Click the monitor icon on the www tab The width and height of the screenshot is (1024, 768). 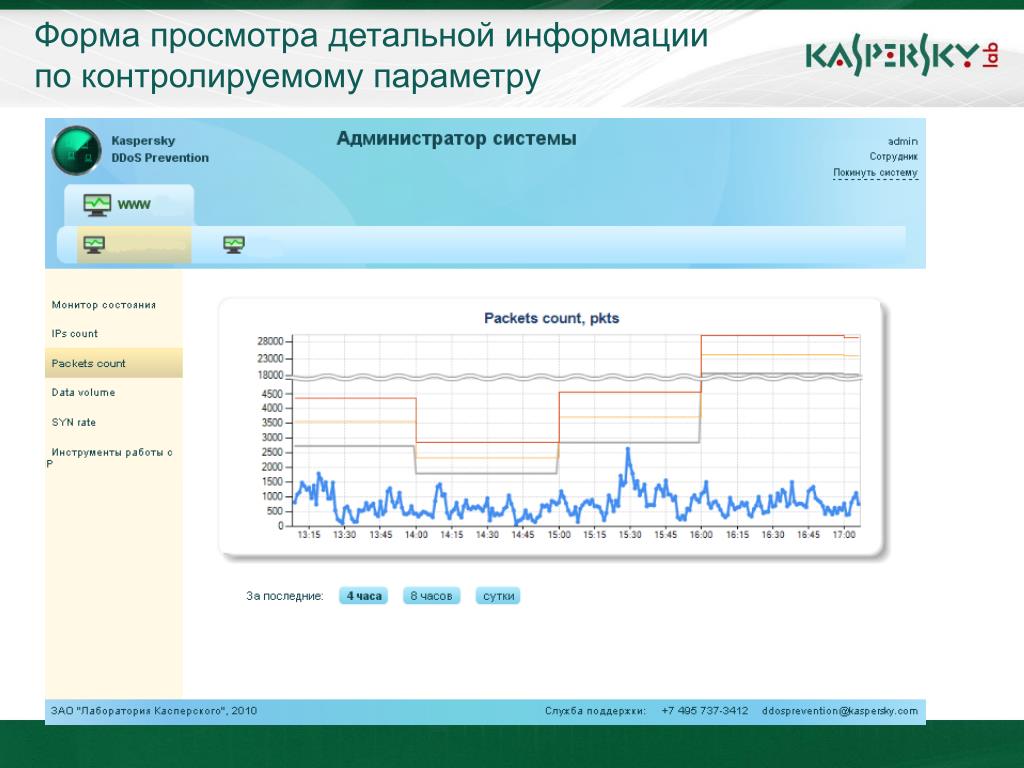97,205
